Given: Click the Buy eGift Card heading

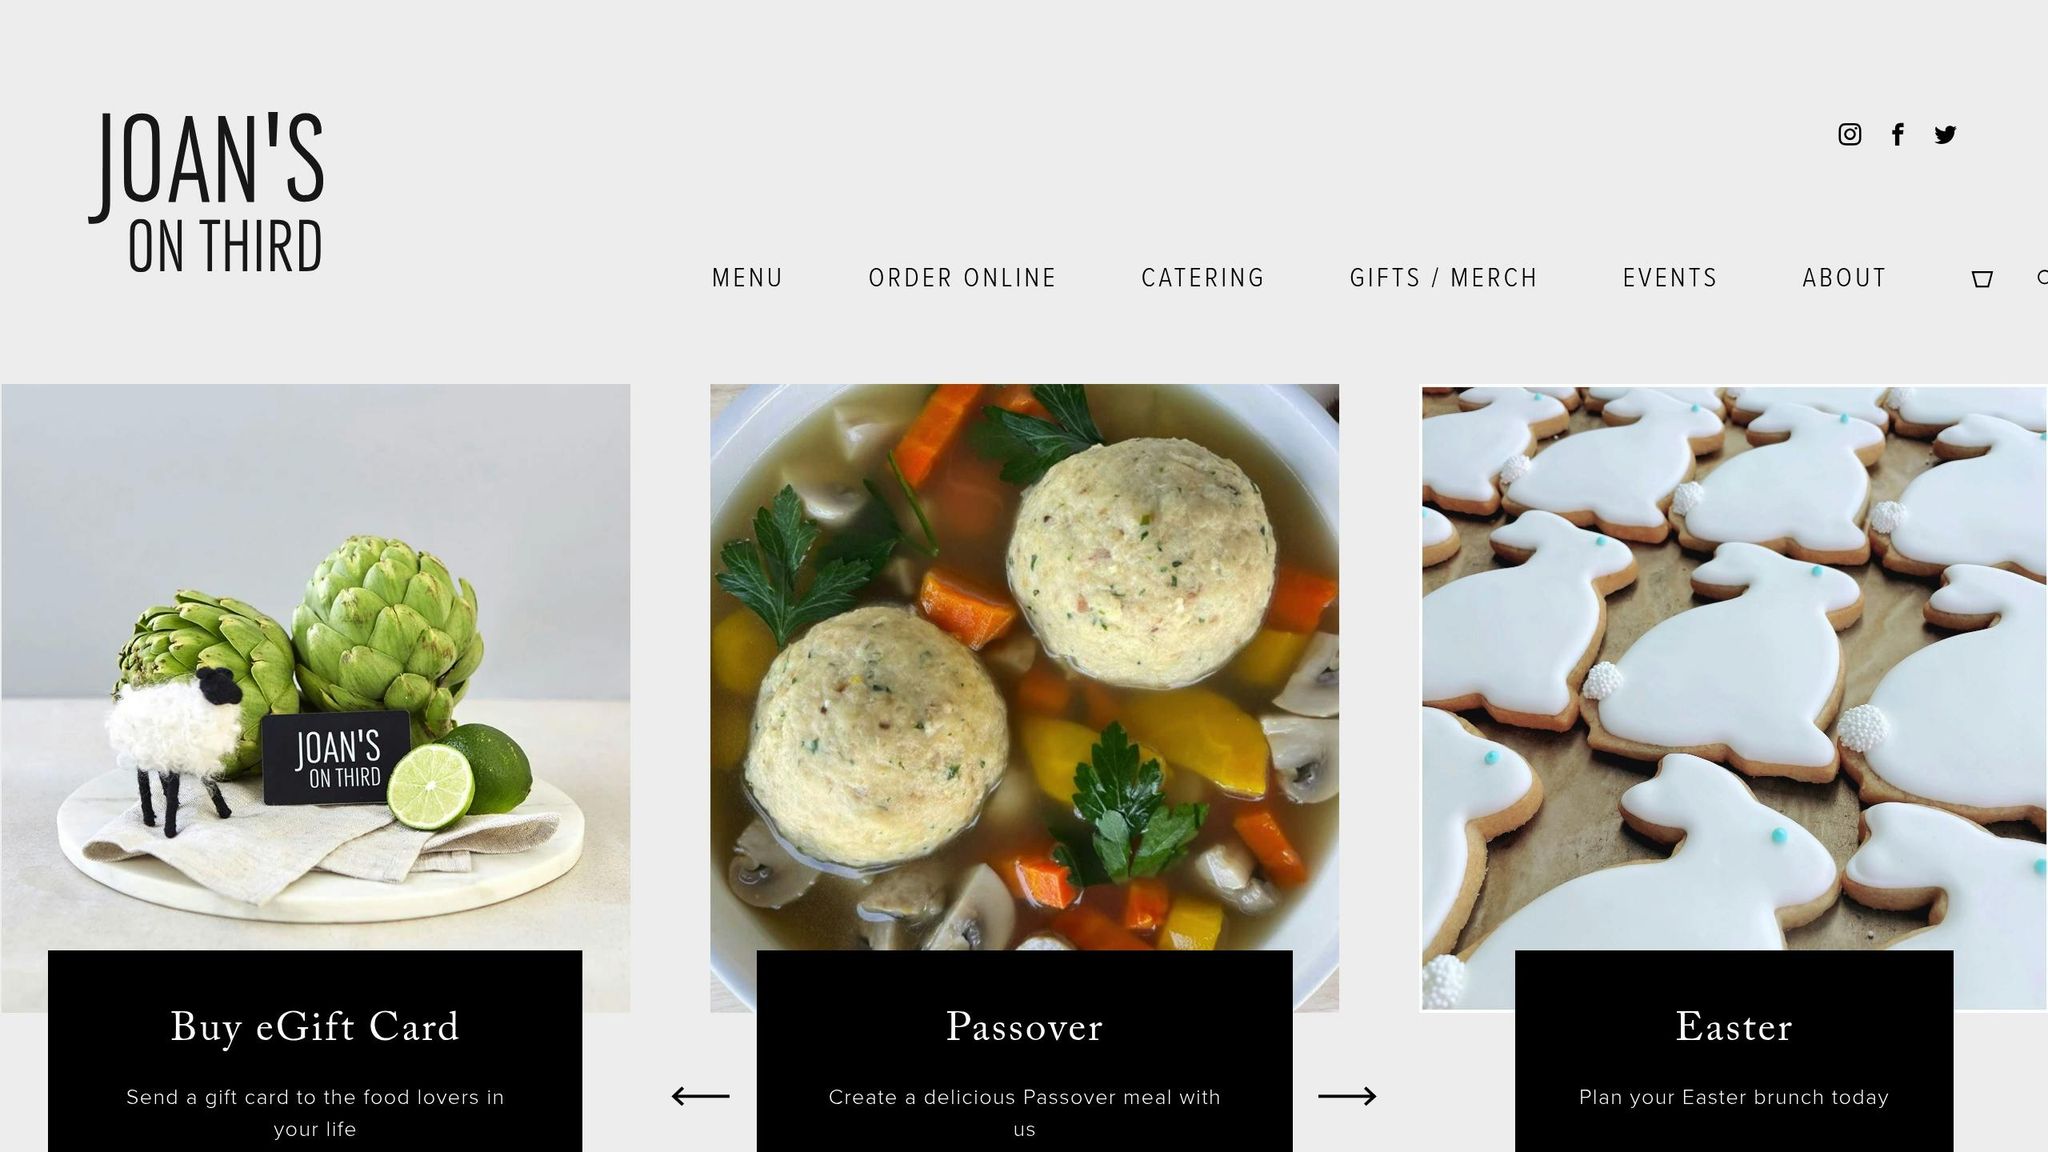Looking at the screenshot, I should [315, 1027].
